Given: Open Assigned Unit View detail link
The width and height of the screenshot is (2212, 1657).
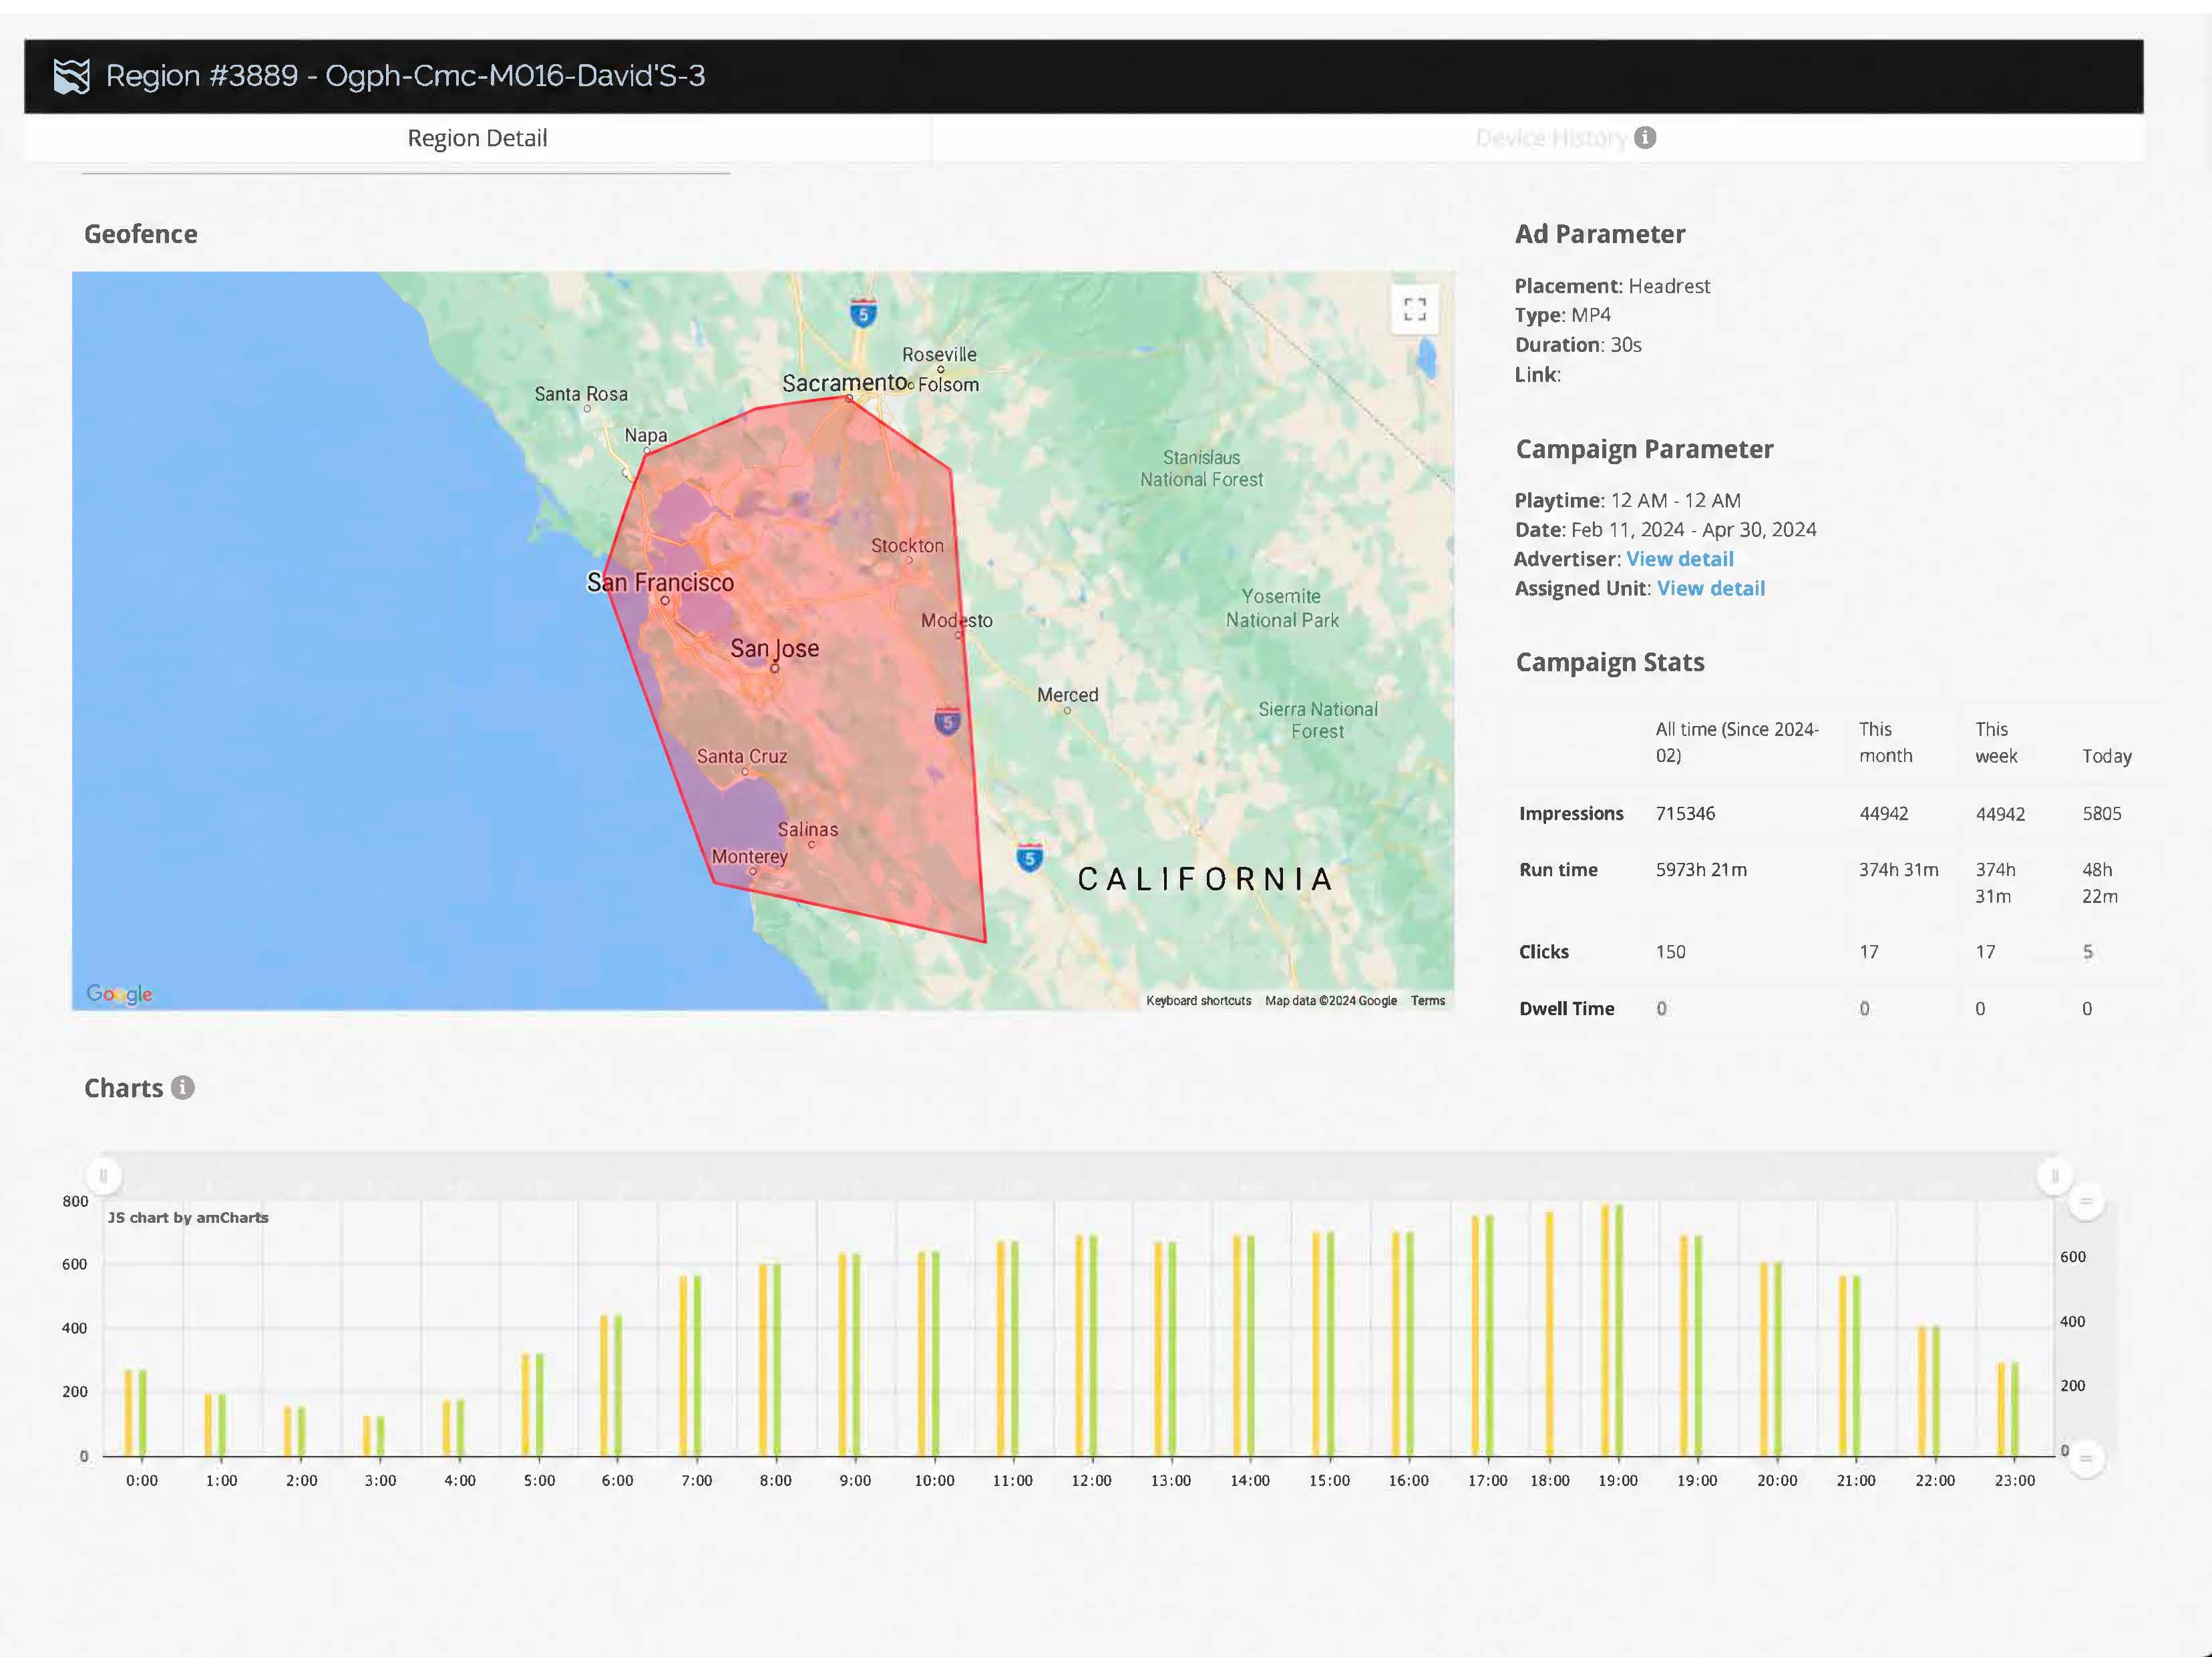Looking at the screenshot, I should pos(1710,588).
